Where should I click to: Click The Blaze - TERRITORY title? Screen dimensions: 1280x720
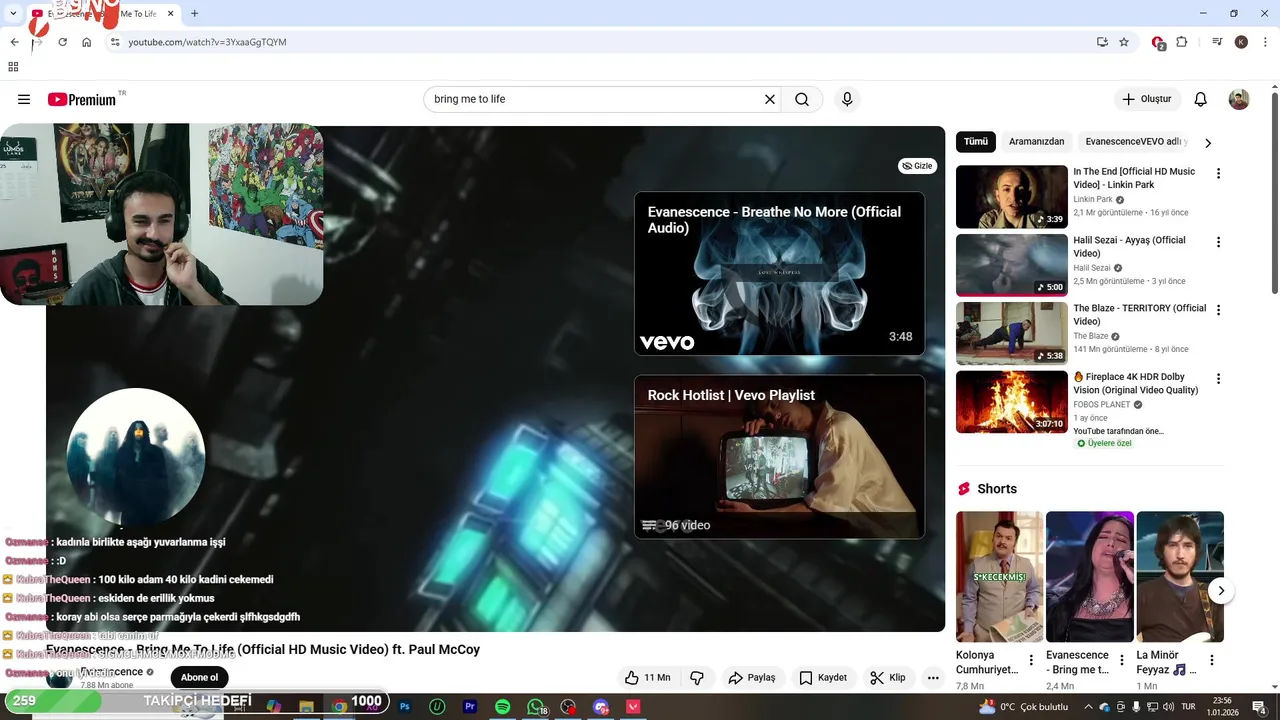click(x=1140, y=315)
